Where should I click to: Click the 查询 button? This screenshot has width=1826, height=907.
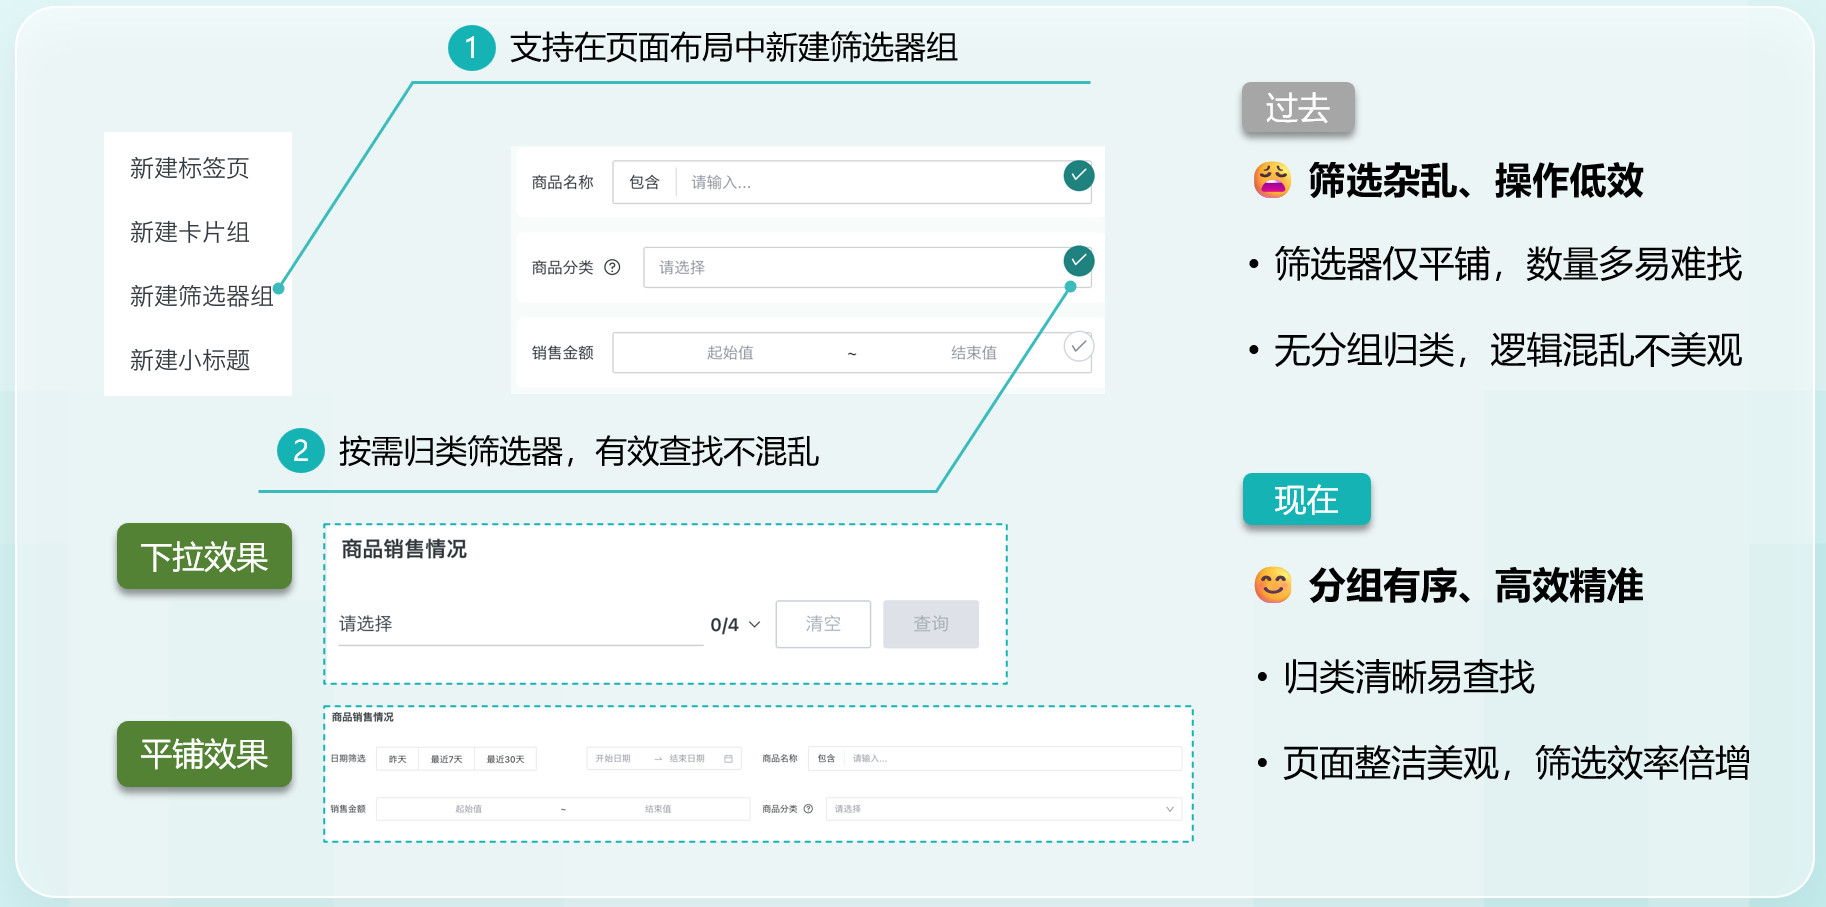tap(930, 624)
